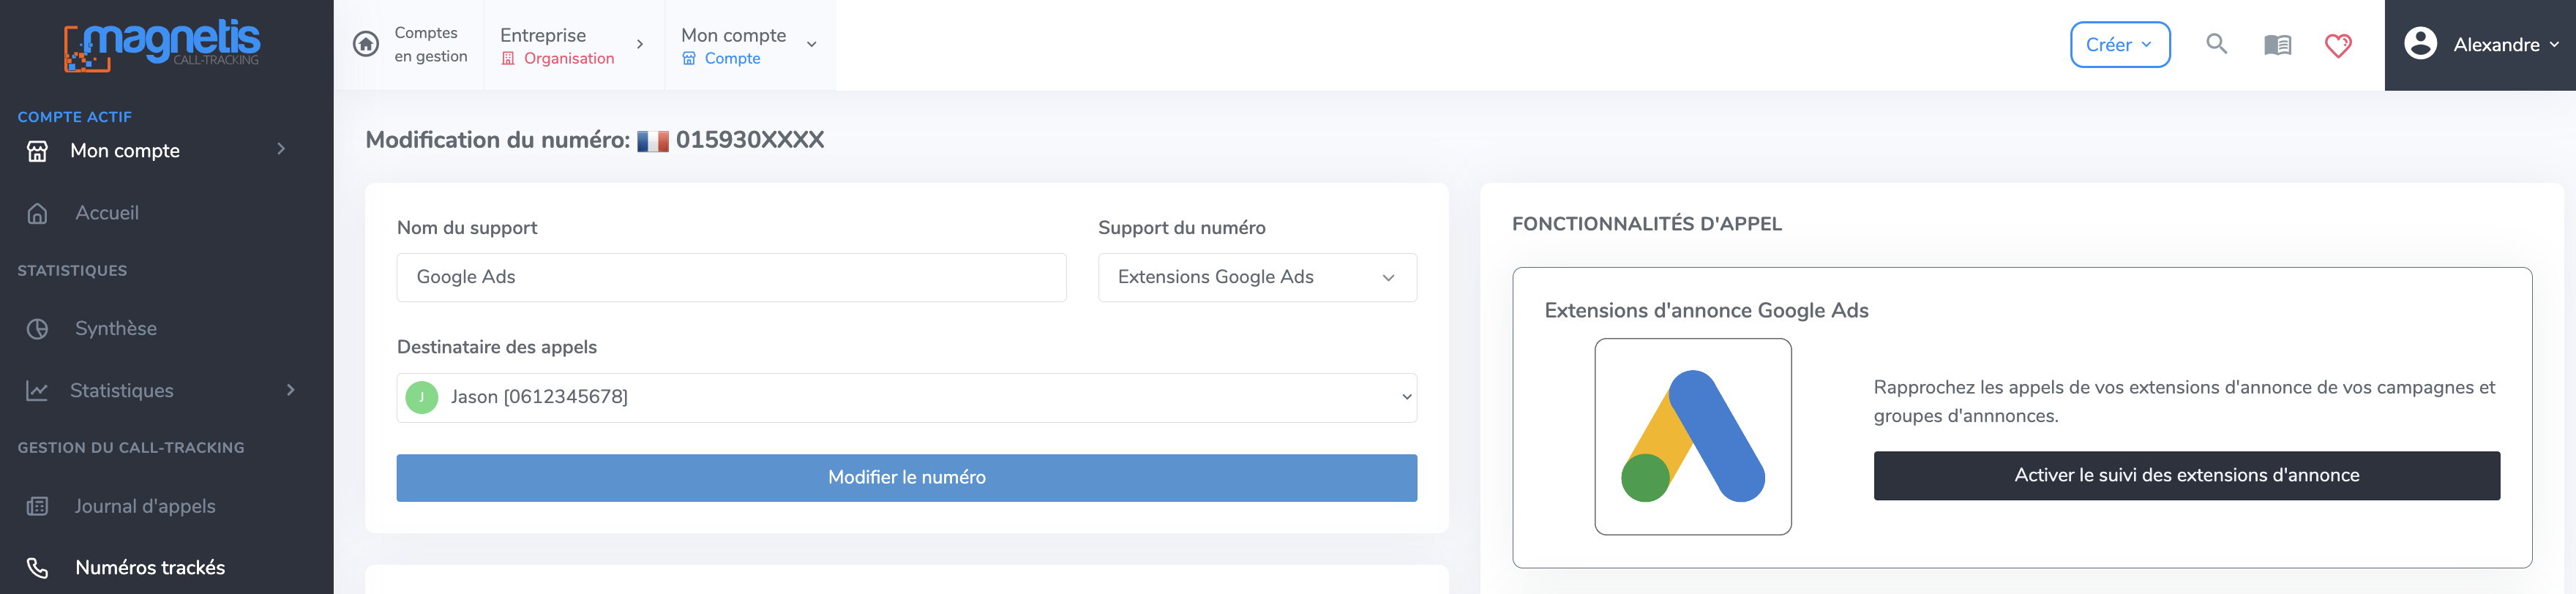Click the FONCTIONNALITÉS D'APPEL heading
2576x594 pixels.
[1646, 224]
